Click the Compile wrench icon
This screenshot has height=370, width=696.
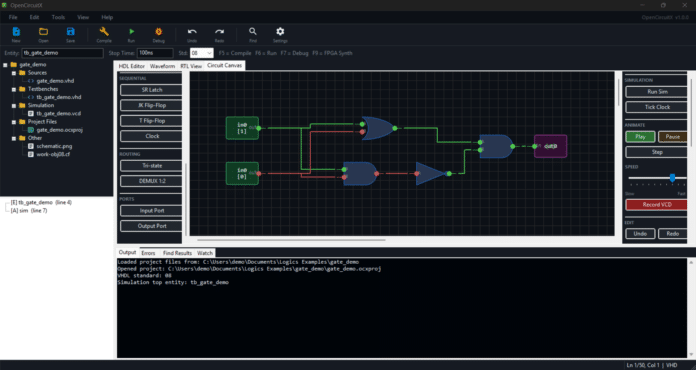coord(104,31)
